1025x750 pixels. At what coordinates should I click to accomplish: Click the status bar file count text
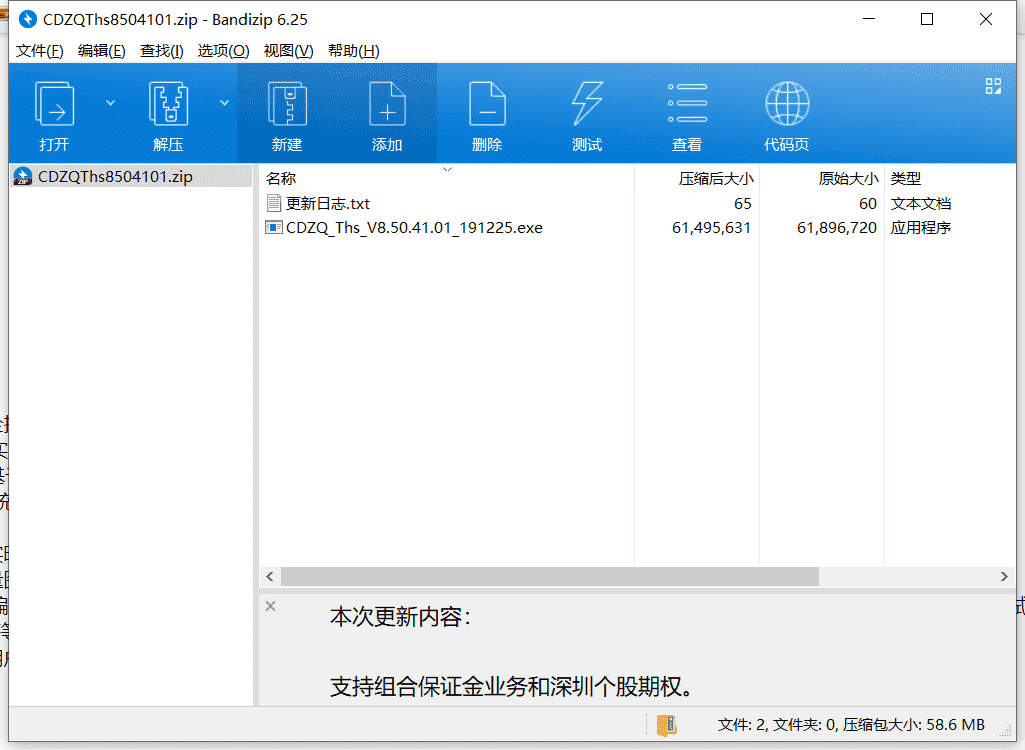tap(851, 725)
